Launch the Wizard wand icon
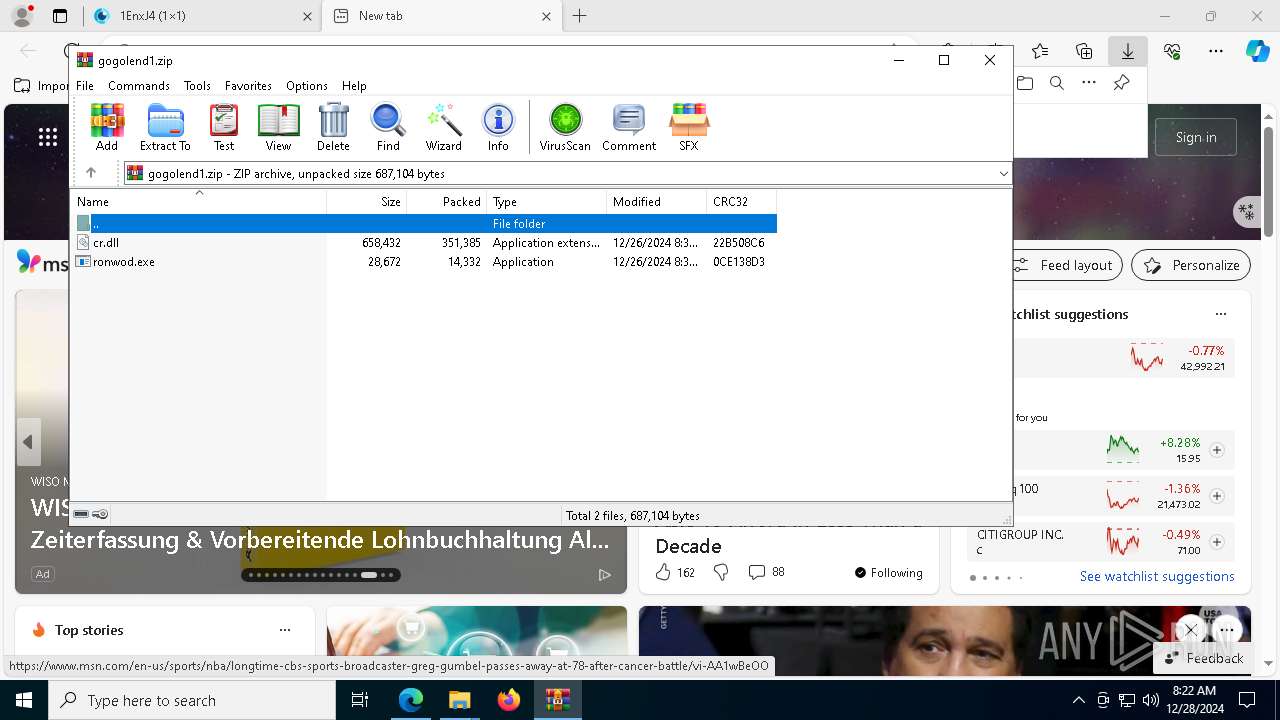 pyautogui.click(x=443, y=127)
